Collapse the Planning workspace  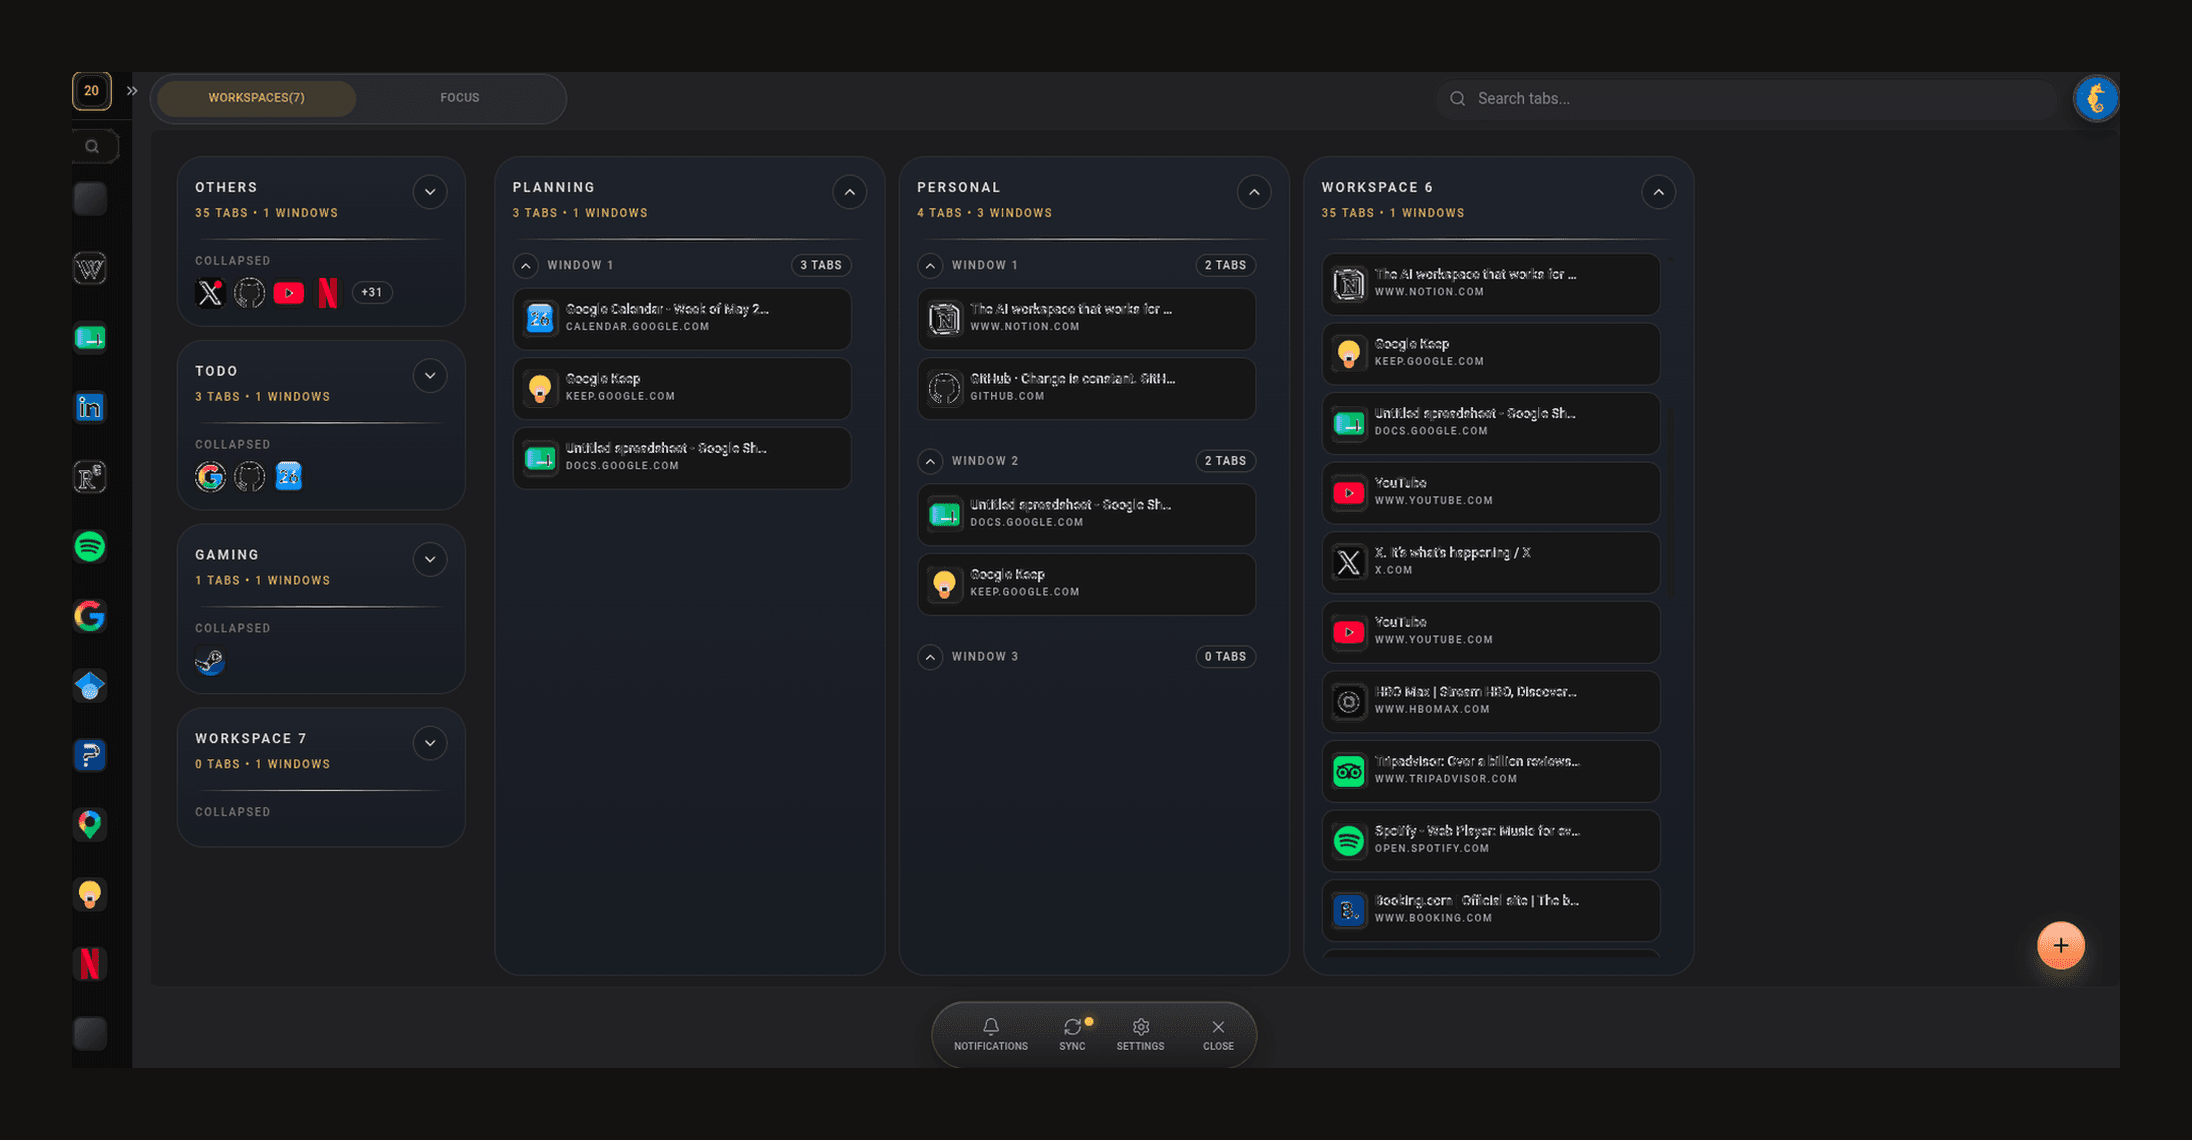pos(849,192)
